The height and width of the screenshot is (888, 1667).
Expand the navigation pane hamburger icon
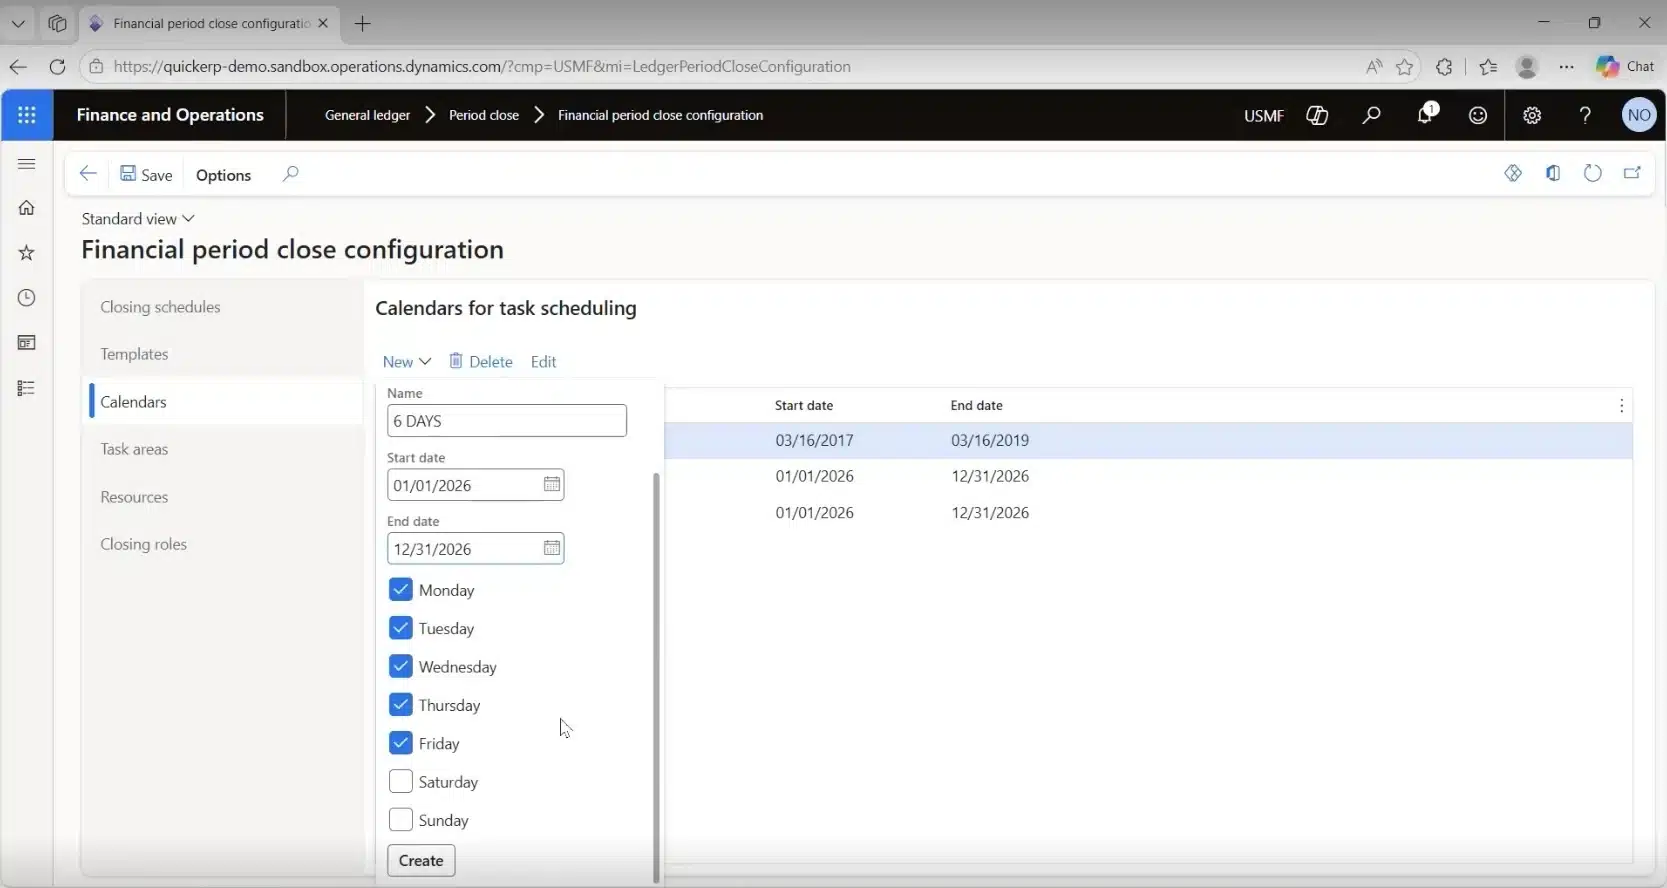(27, 164)
